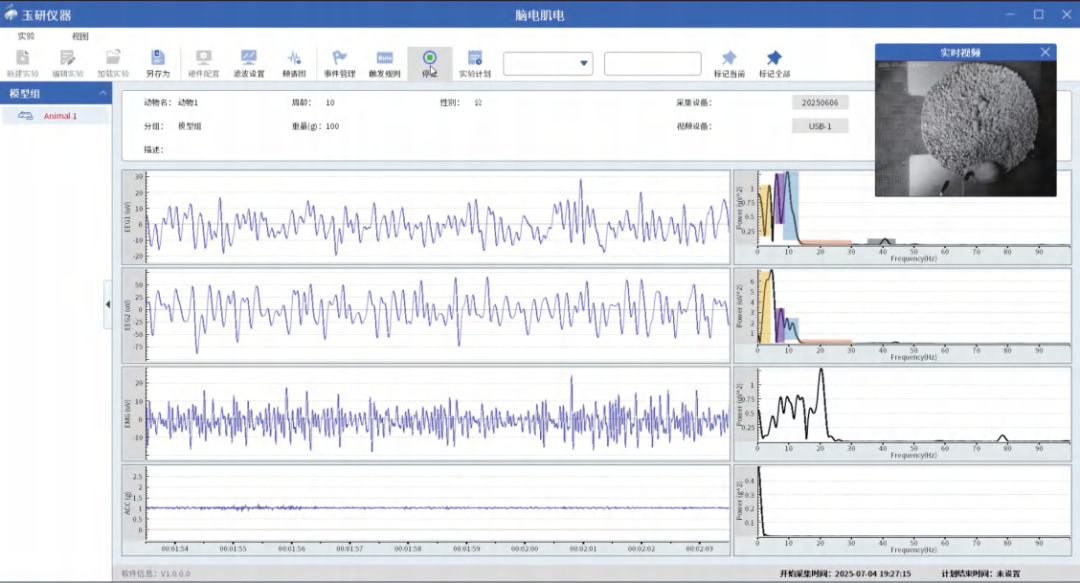Collapse the 模型组 group header

click(x=103, y=93)
